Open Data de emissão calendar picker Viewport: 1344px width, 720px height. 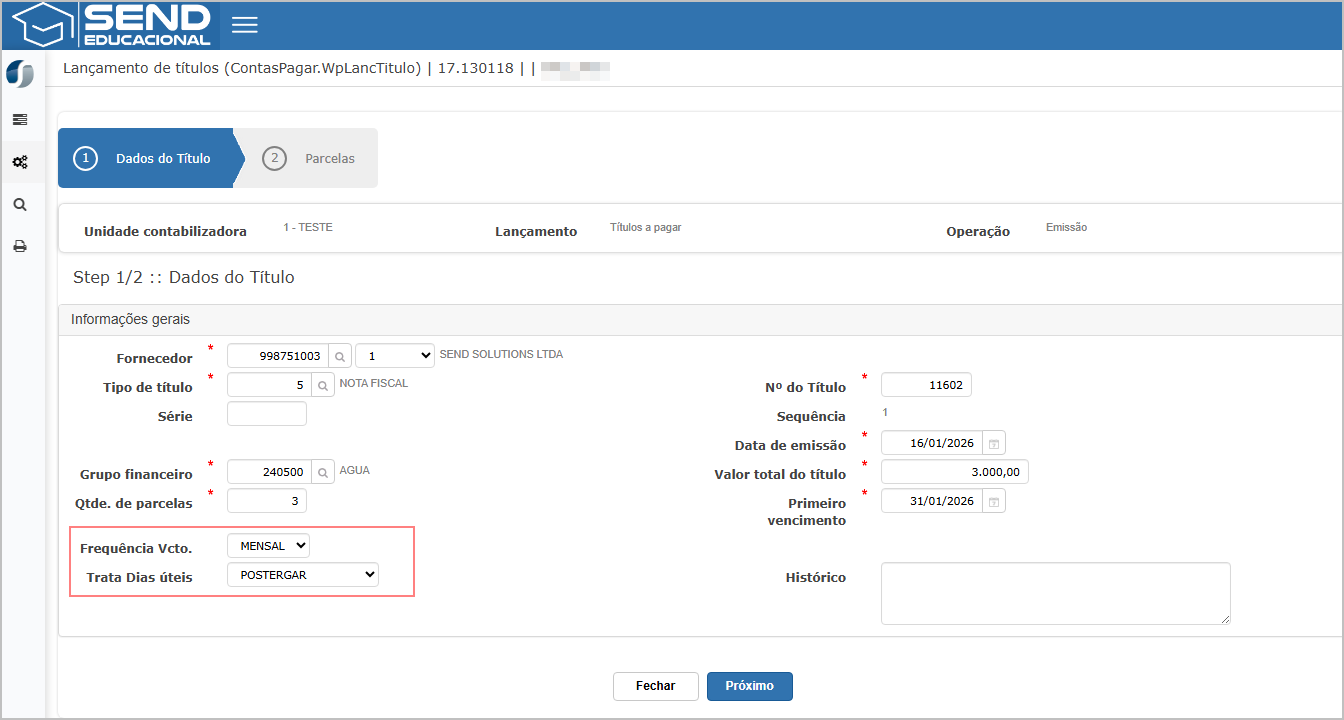click(x=993, y=443)
